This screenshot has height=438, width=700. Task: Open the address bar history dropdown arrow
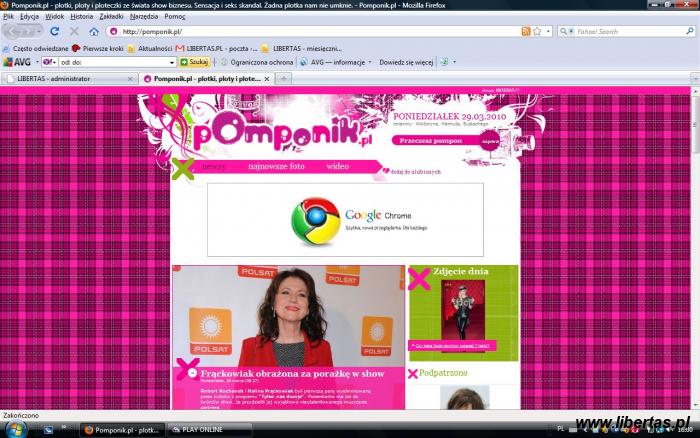tap(548, 31)
